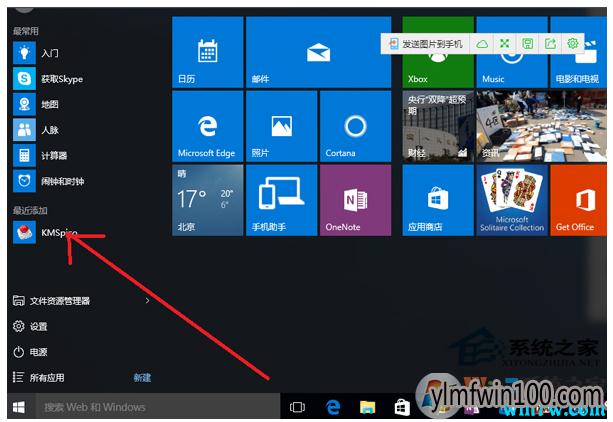The width and height of the screenshot is (613, 422).
Task: Click the cloud icon in floating toolbar
Action: pos(482,44)
